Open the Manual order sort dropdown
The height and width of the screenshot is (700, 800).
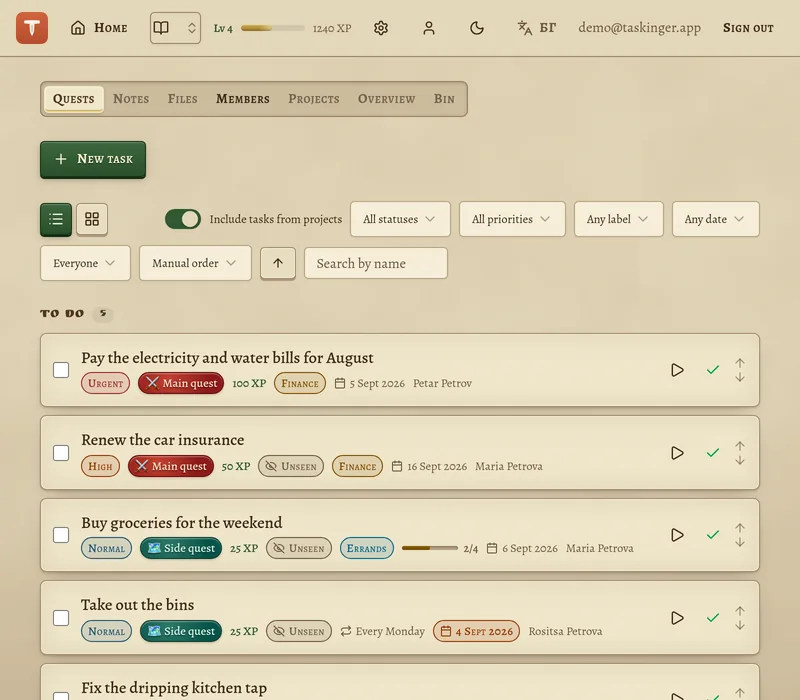coord(195,263)
